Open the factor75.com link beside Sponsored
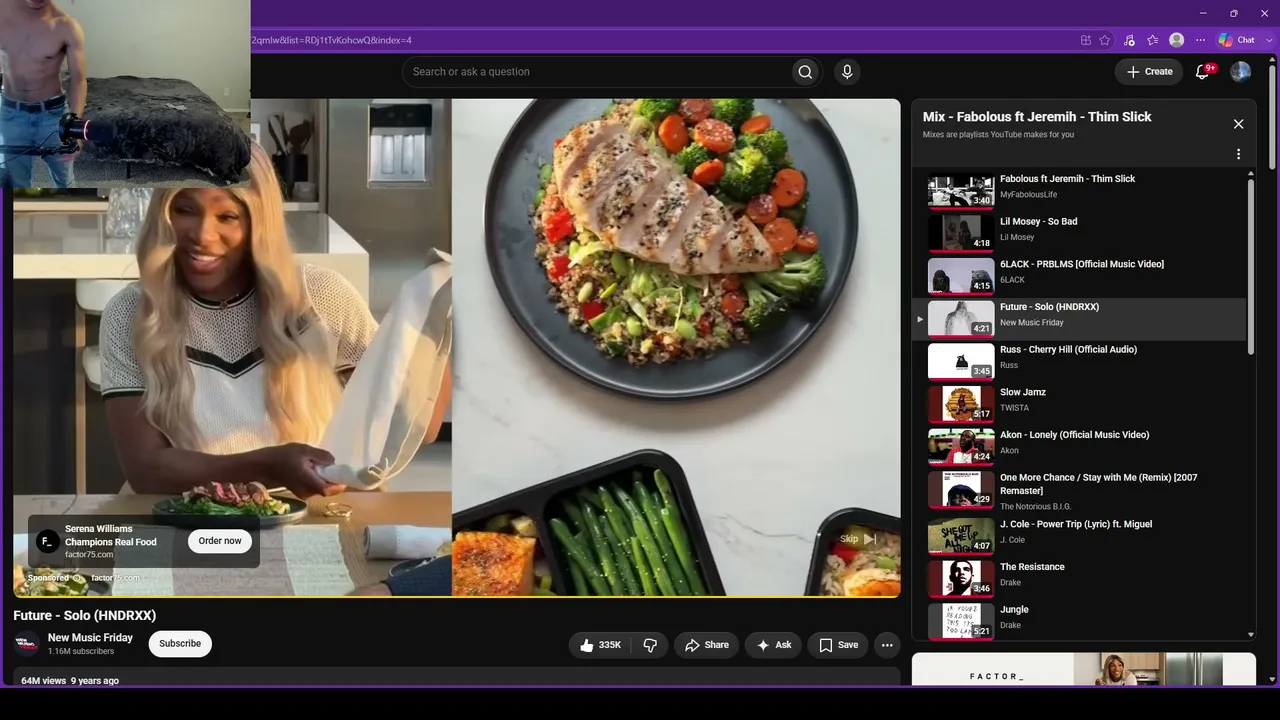This screenshot has height=720, width=1280. coord(115,578)
